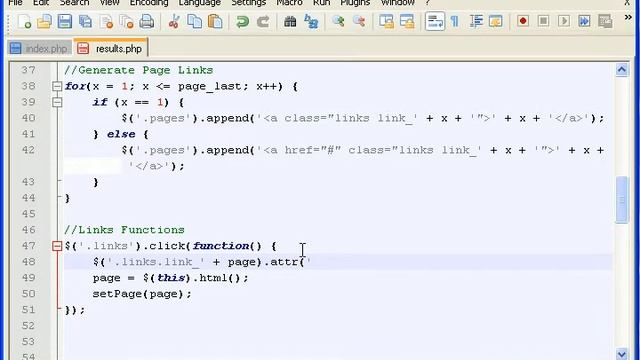Collapse the click function fold at line 47
The width and height of the screenshot is (640, 360).
[57, 246]
